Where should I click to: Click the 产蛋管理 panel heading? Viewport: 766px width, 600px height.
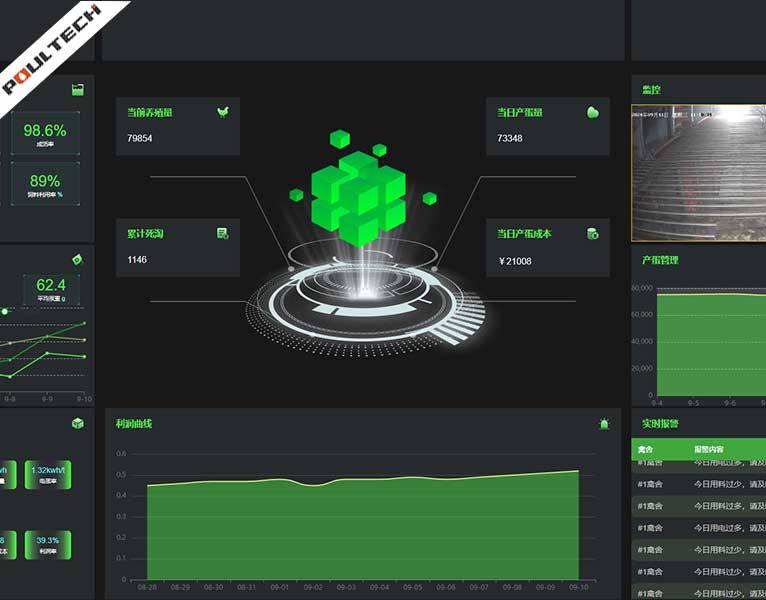(x=660, y=260)
